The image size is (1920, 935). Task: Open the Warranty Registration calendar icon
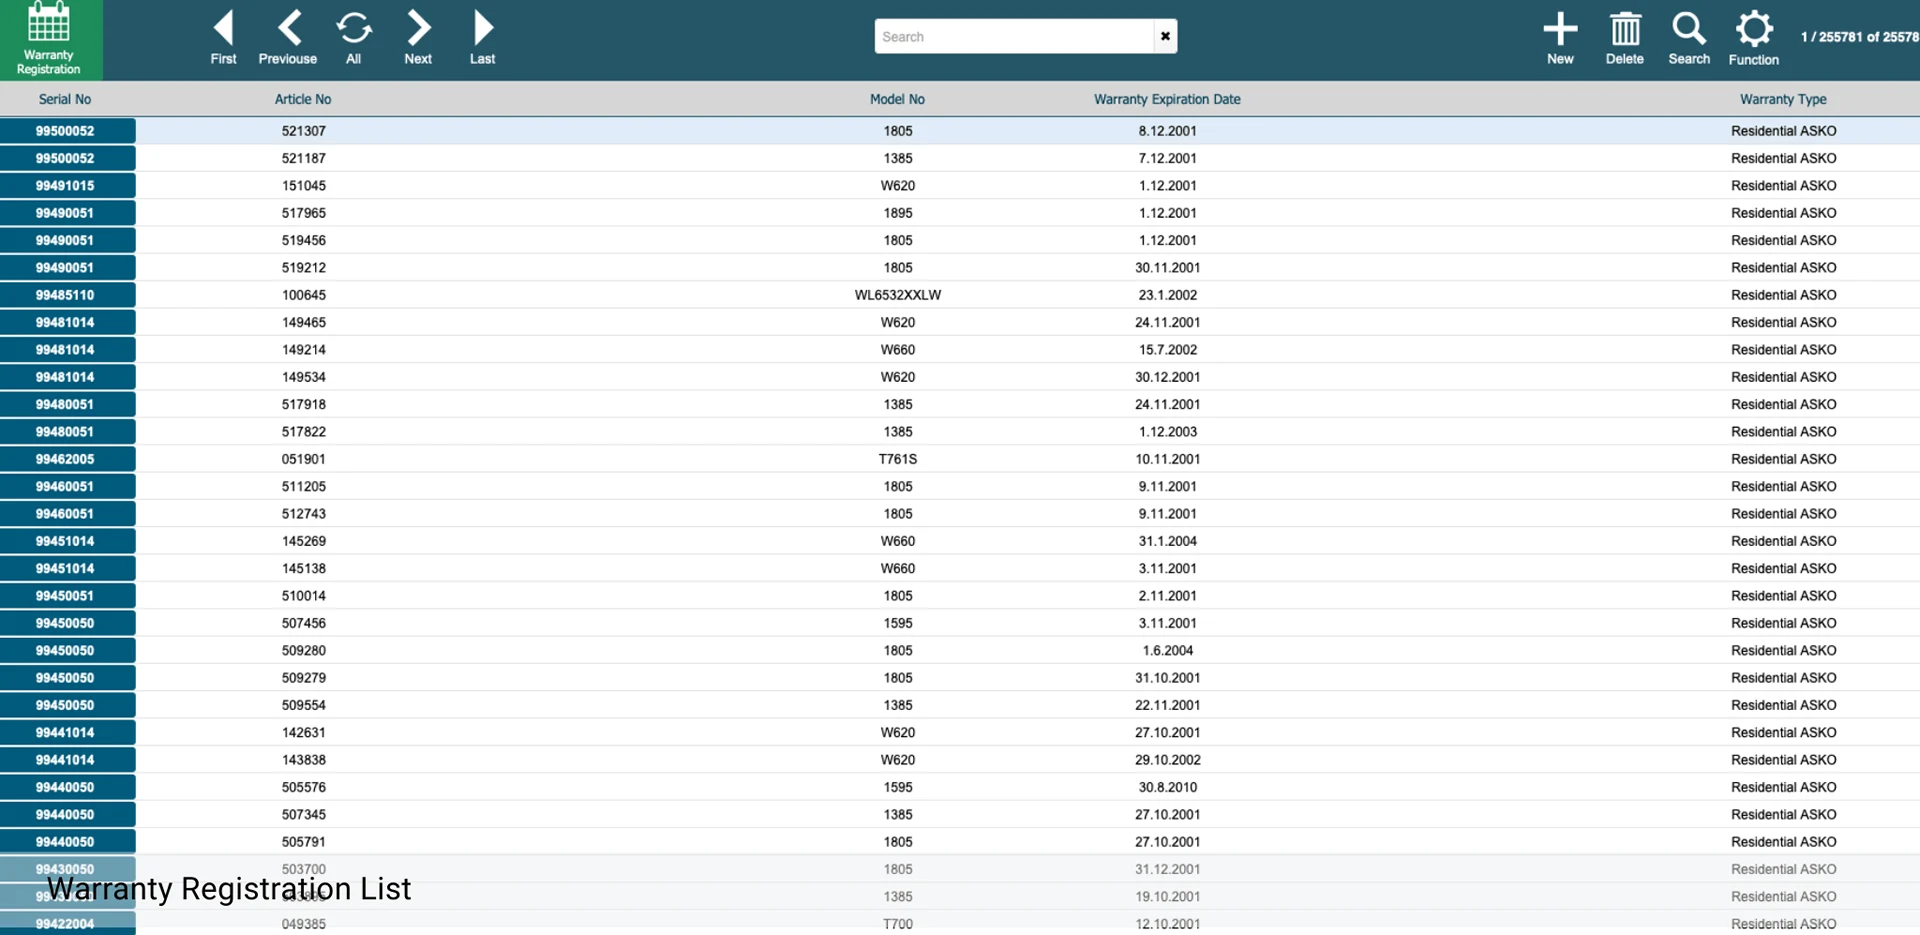pos(49,39)
